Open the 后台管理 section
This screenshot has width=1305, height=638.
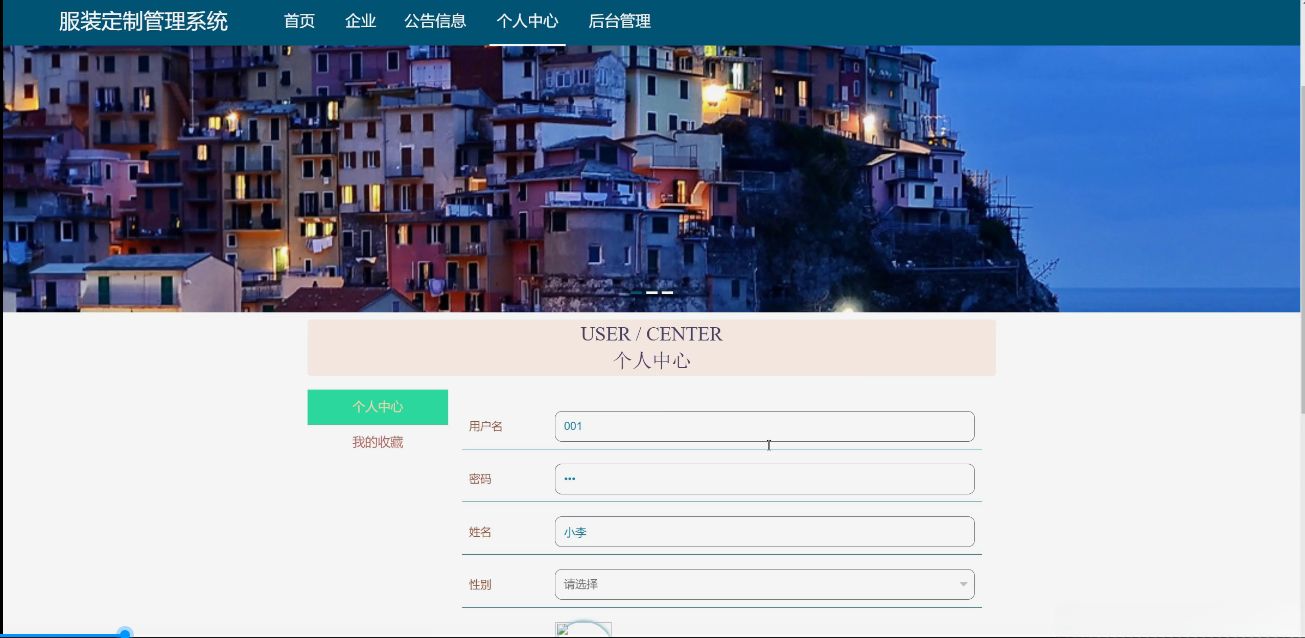[x=621, y=20]
